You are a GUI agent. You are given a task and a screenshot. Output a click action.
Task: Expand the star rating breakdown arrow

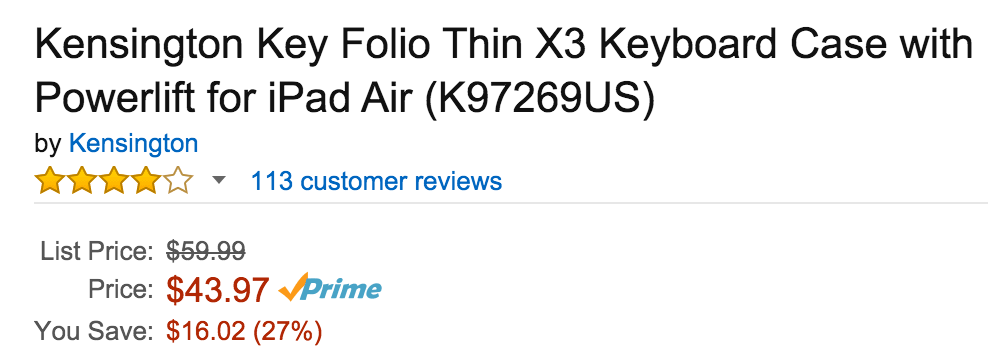[219, 181]
